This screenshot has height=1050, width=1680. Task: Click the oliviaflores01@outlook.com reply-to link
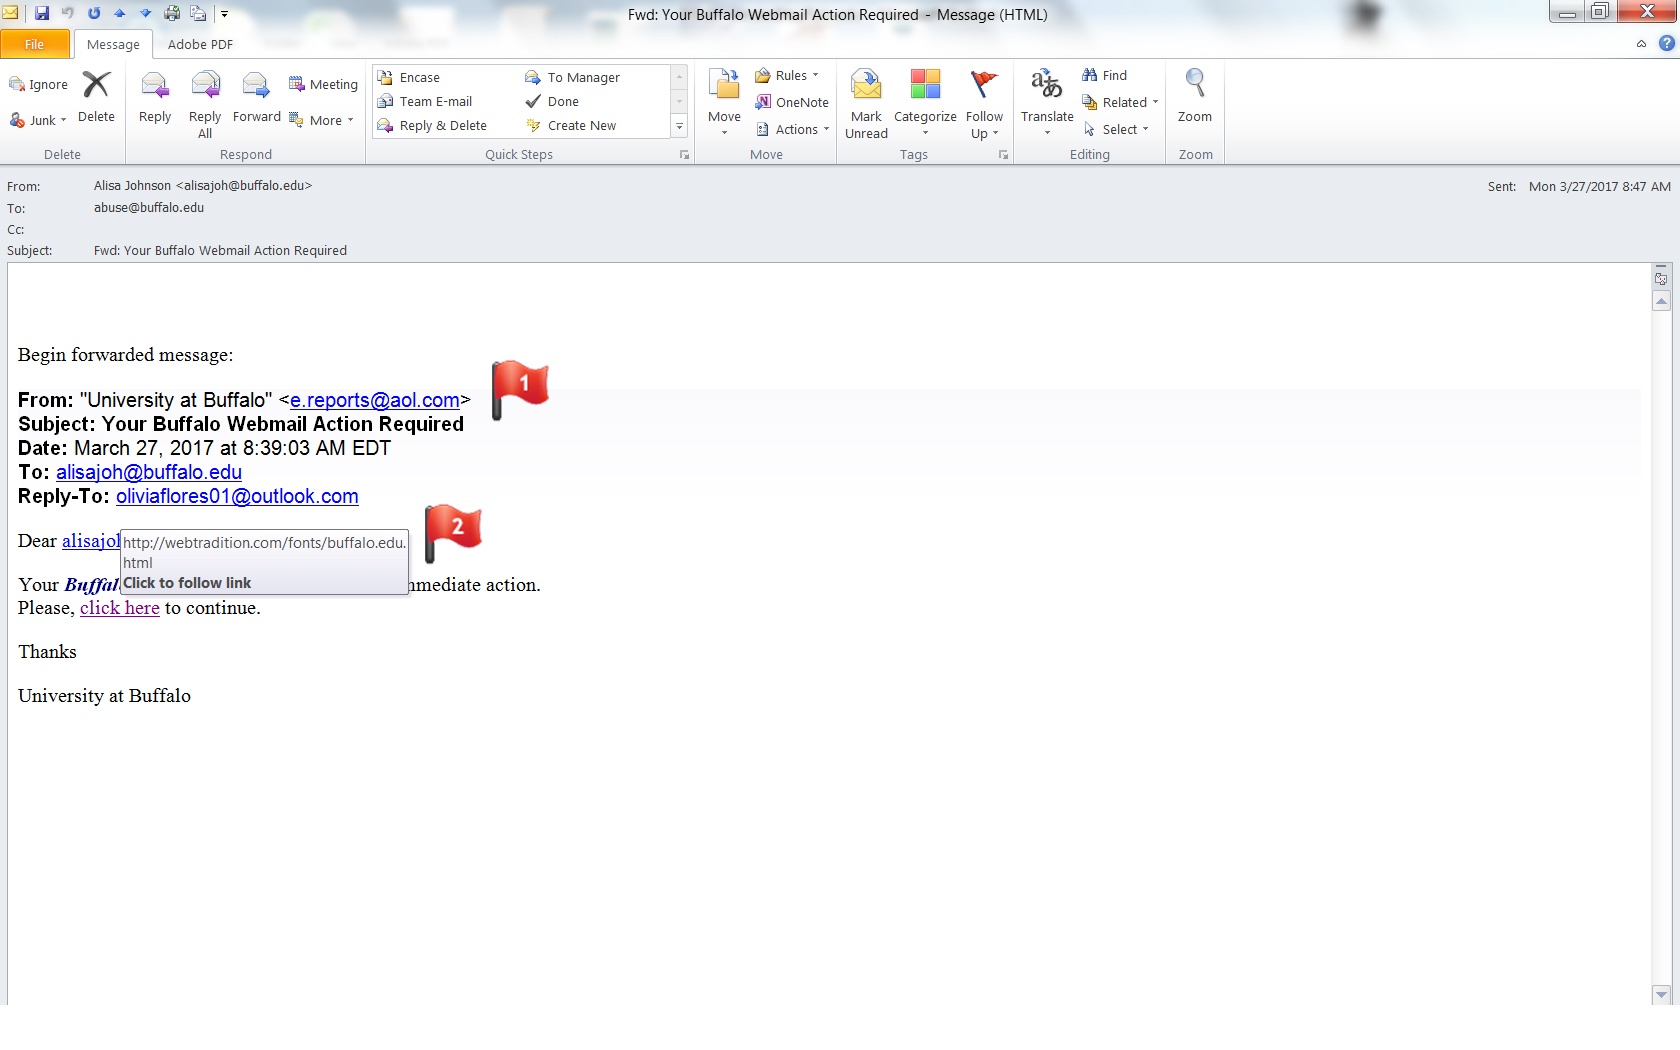[x=237, y=497]
